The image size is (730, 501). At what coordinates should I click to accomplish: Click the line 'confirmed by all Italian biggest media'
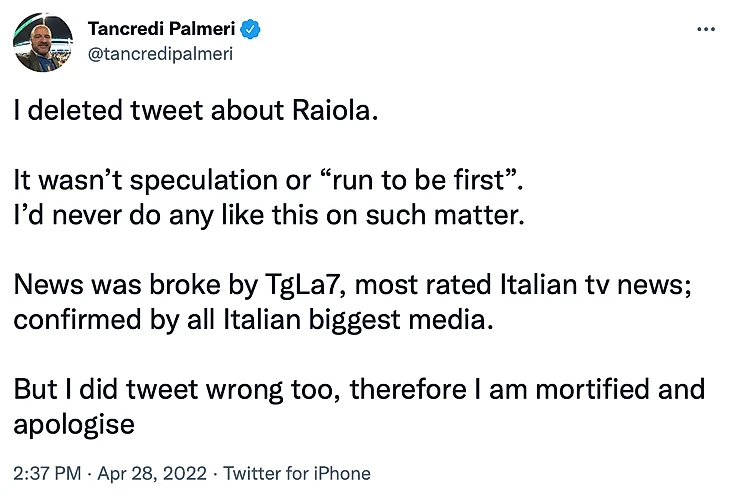[253, 320]
